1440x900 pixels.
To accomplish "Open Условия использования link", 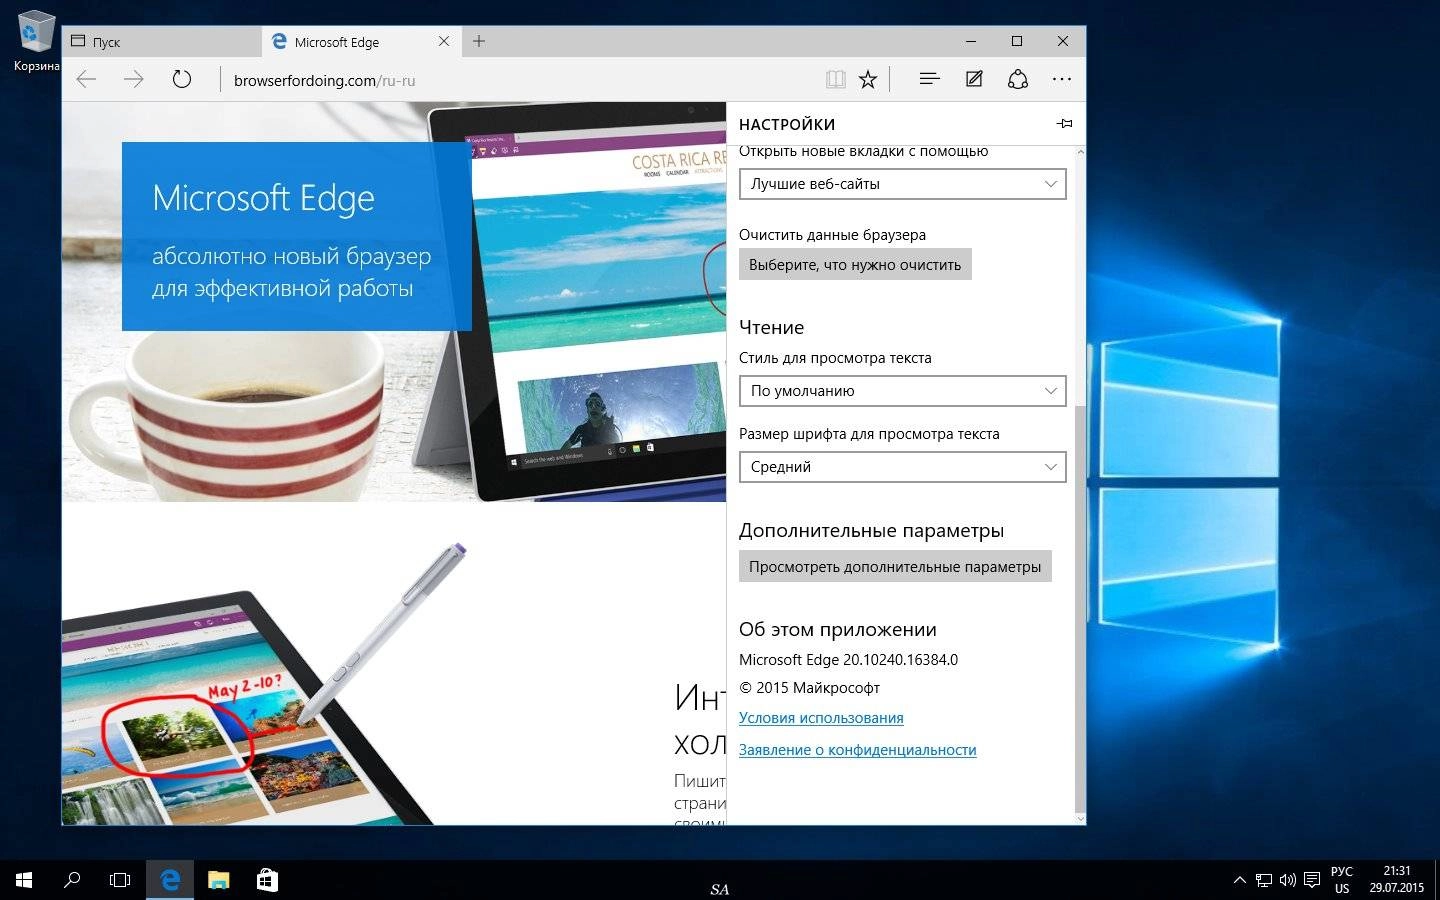I will pos(821,718).
